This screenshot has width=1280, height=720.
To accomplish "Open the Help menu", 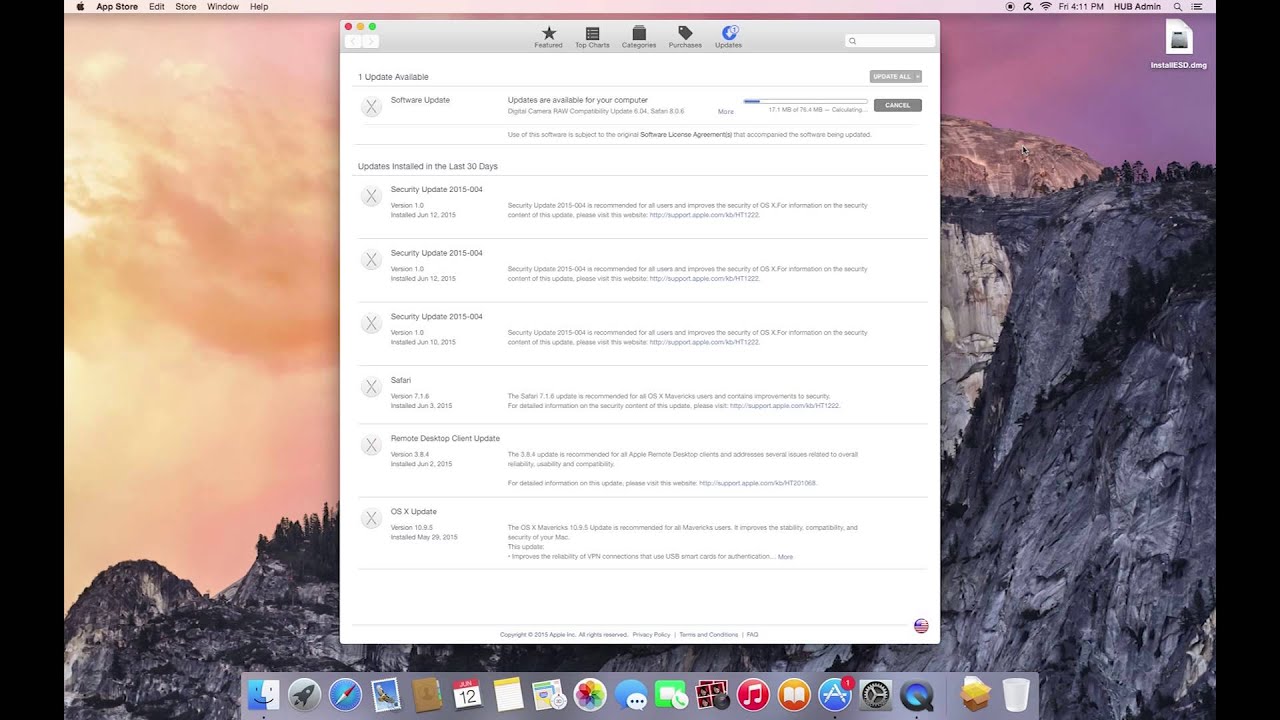I will 259,7.
